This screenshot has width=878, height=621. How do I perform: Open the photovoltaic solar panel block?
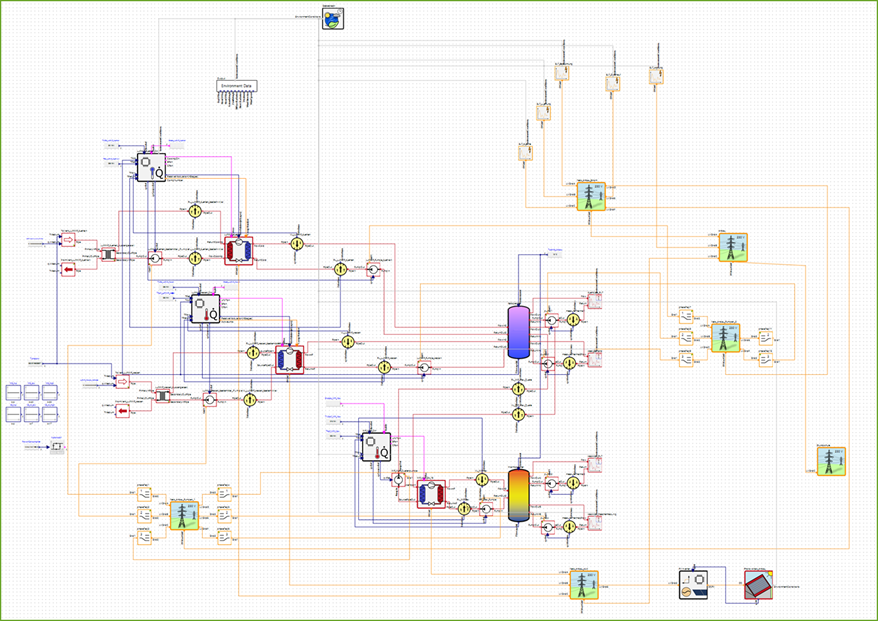point(758,585)
